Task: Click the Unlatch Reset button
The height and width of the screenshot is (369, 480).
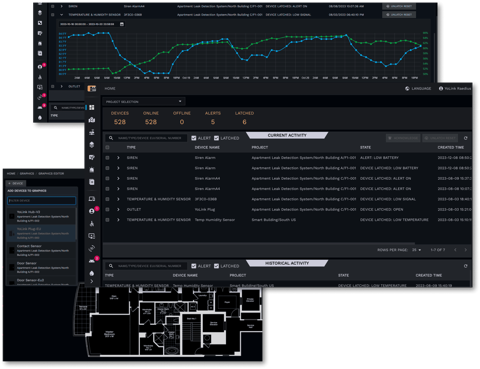Action: 440,138
